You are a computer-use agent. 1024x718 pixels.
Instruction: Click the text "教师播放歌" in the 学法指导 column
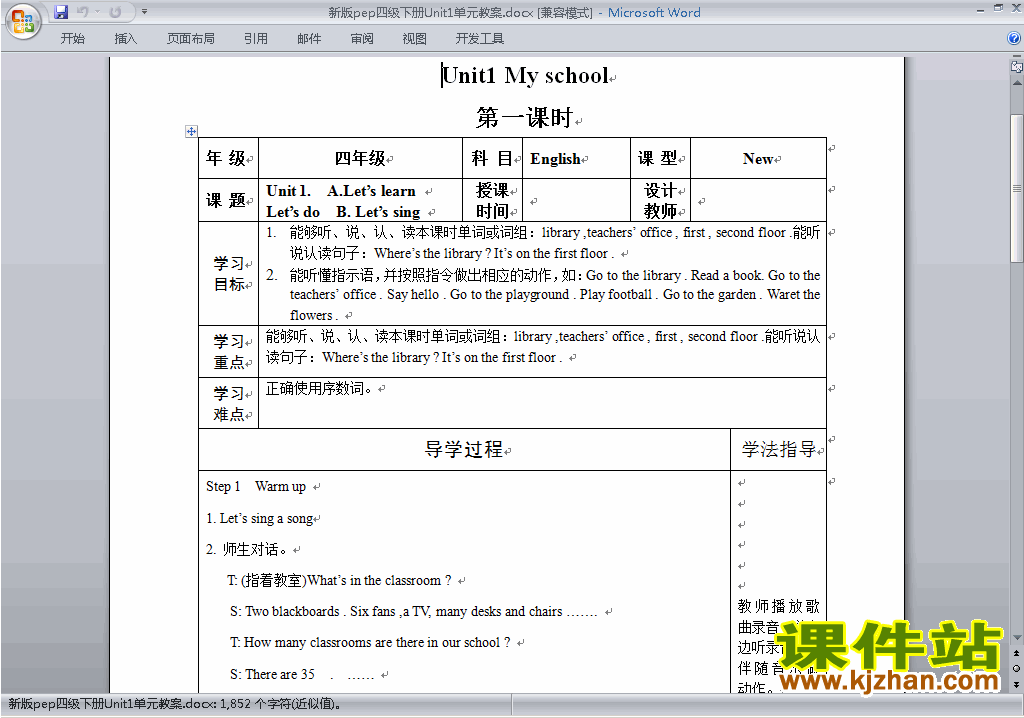(778, 606)
